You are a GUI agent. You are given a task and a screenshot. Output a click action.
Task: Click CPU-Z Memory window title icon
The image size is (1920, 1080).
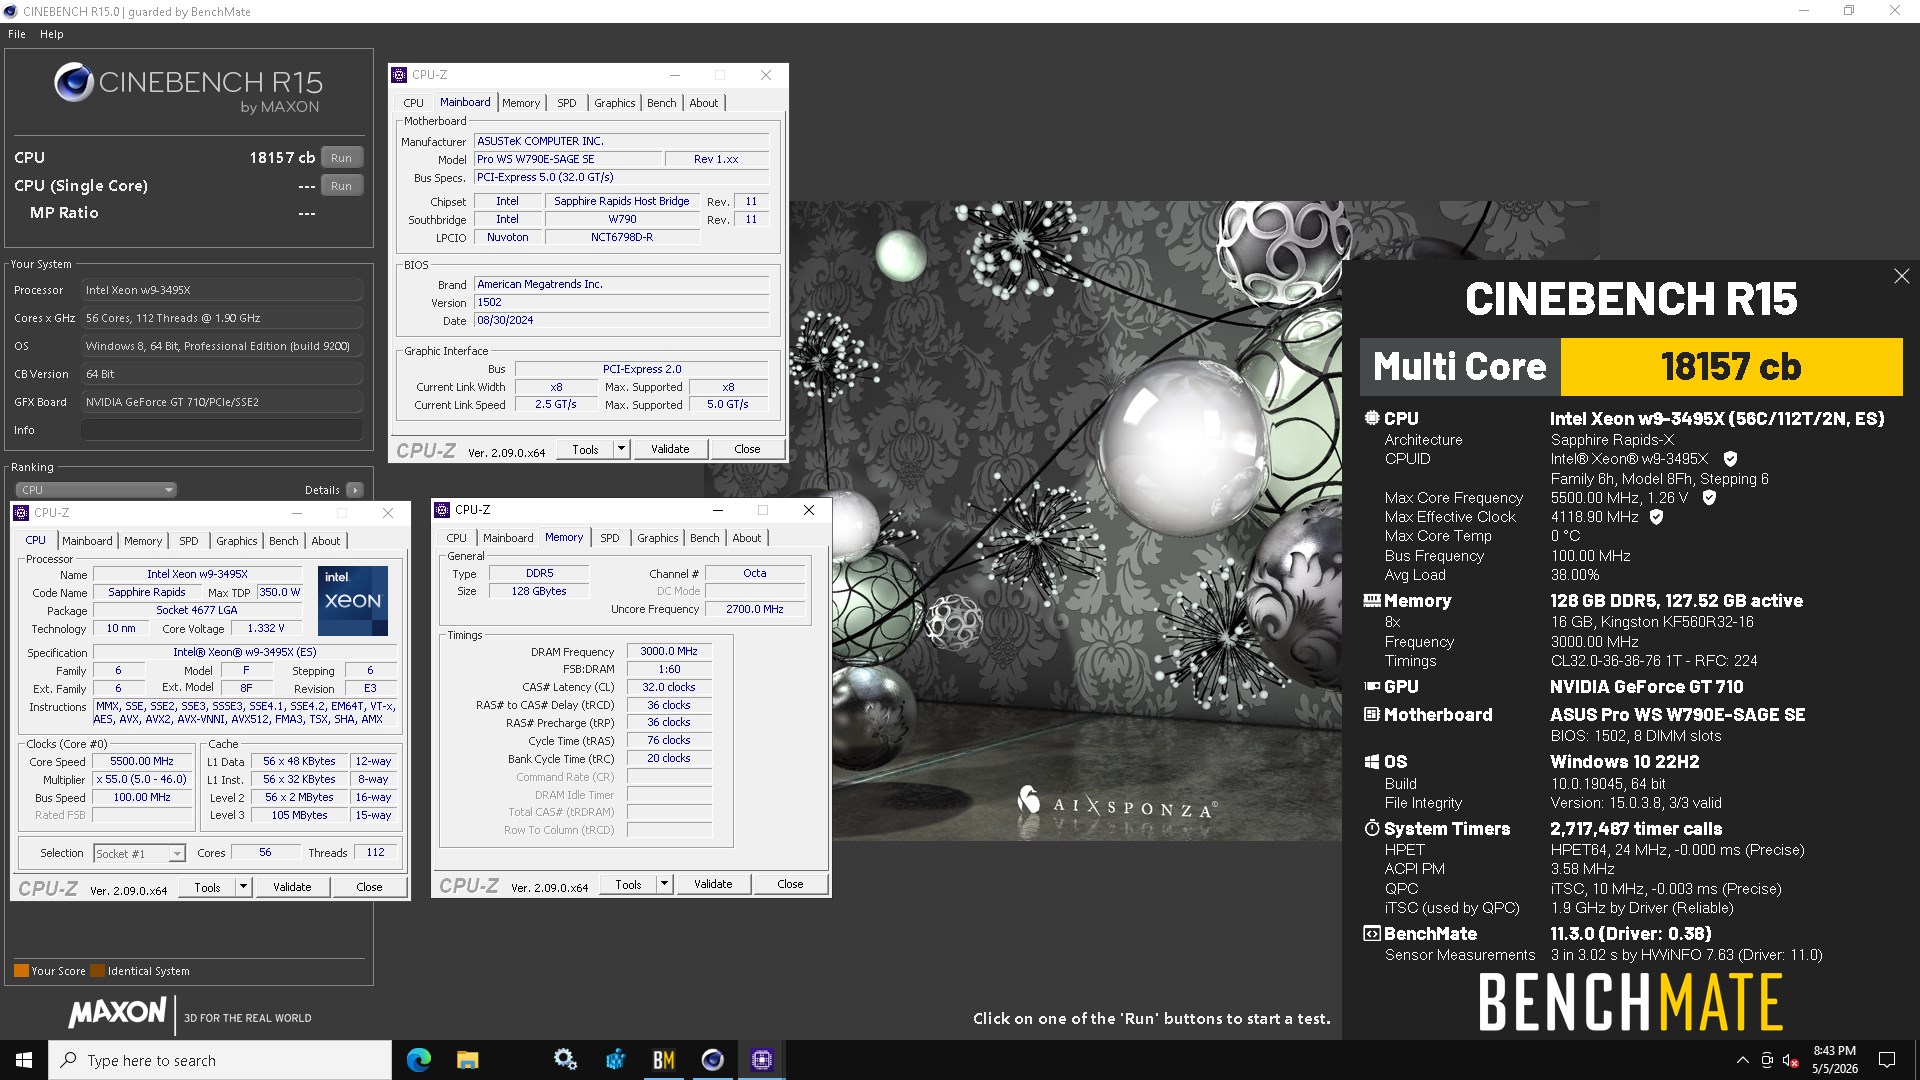442,510
